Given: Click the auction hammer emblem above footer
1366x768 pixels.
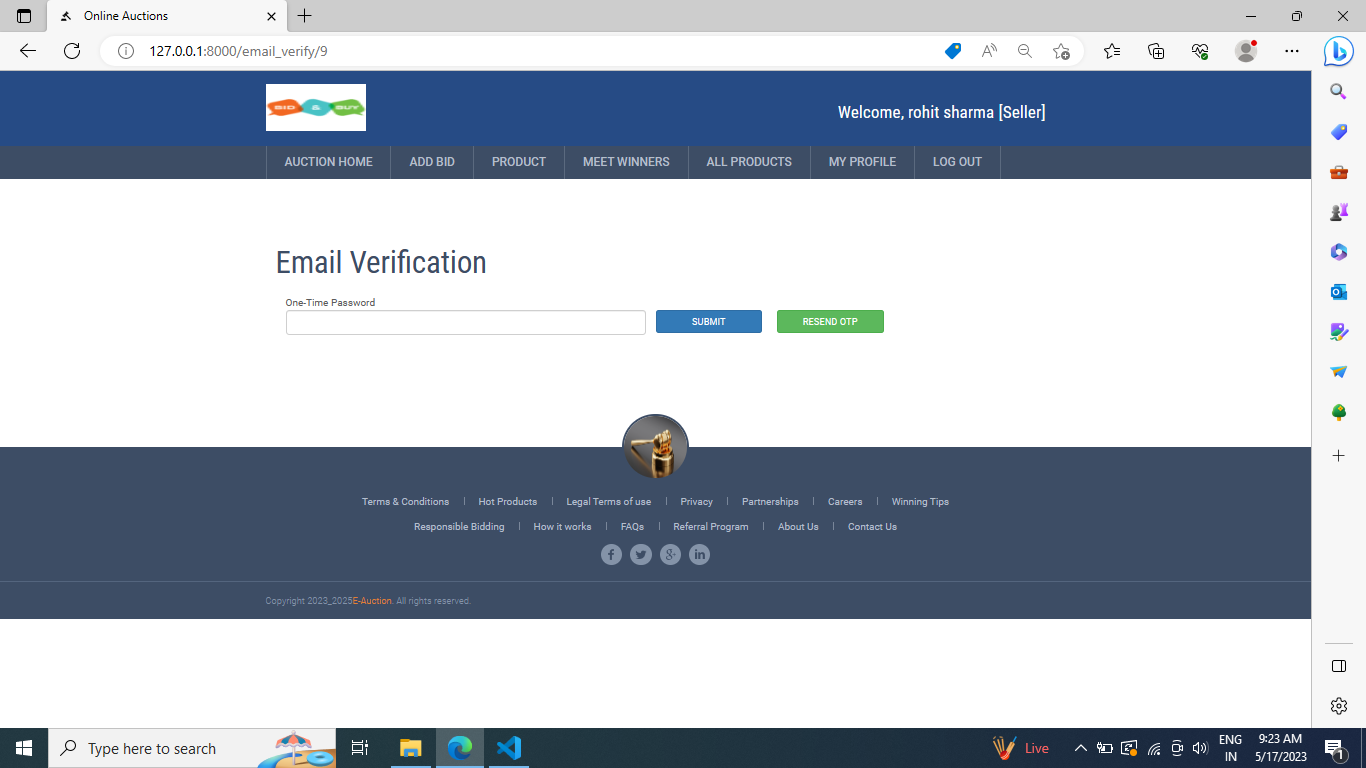Looking at the screenshot, I should pyautogui.click(x=655, y=447).
